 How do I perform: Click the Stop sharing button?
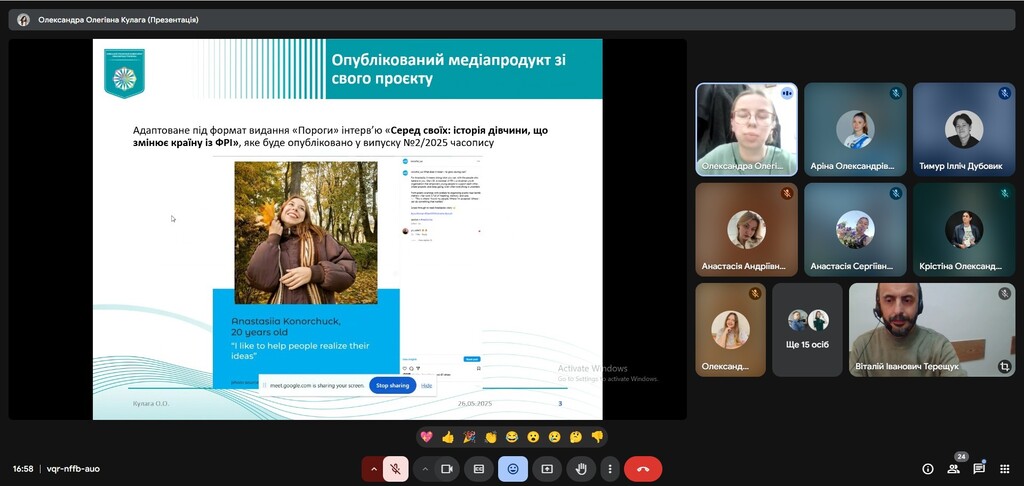(392, 385)
